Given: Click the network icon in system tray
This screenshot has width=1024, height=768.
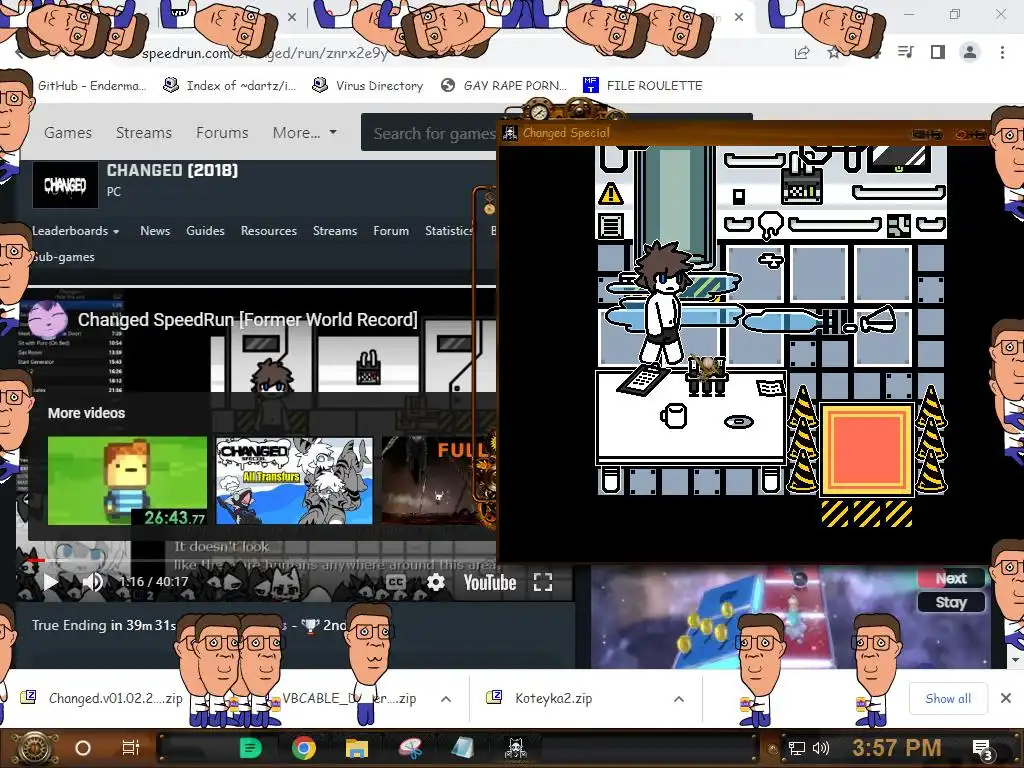Looking at the screenshot, I should pyautogui.click(x=796, y=748).
